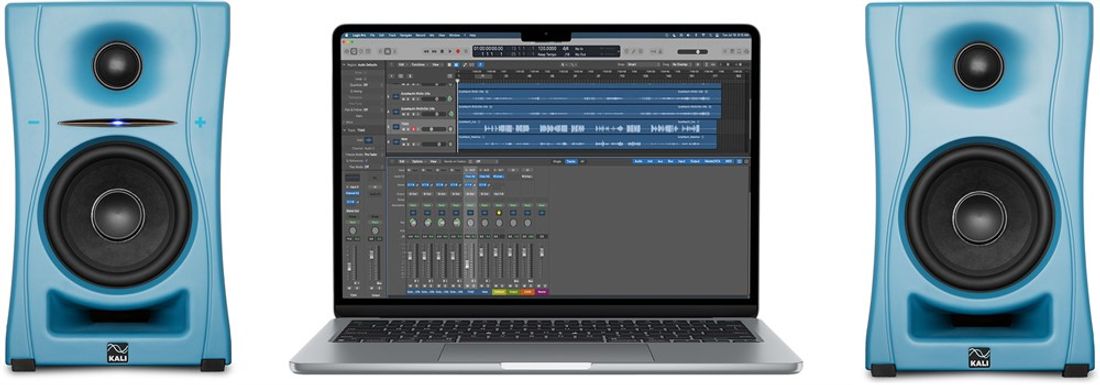Open the Window menu in the menu bar

pos(455,35)
